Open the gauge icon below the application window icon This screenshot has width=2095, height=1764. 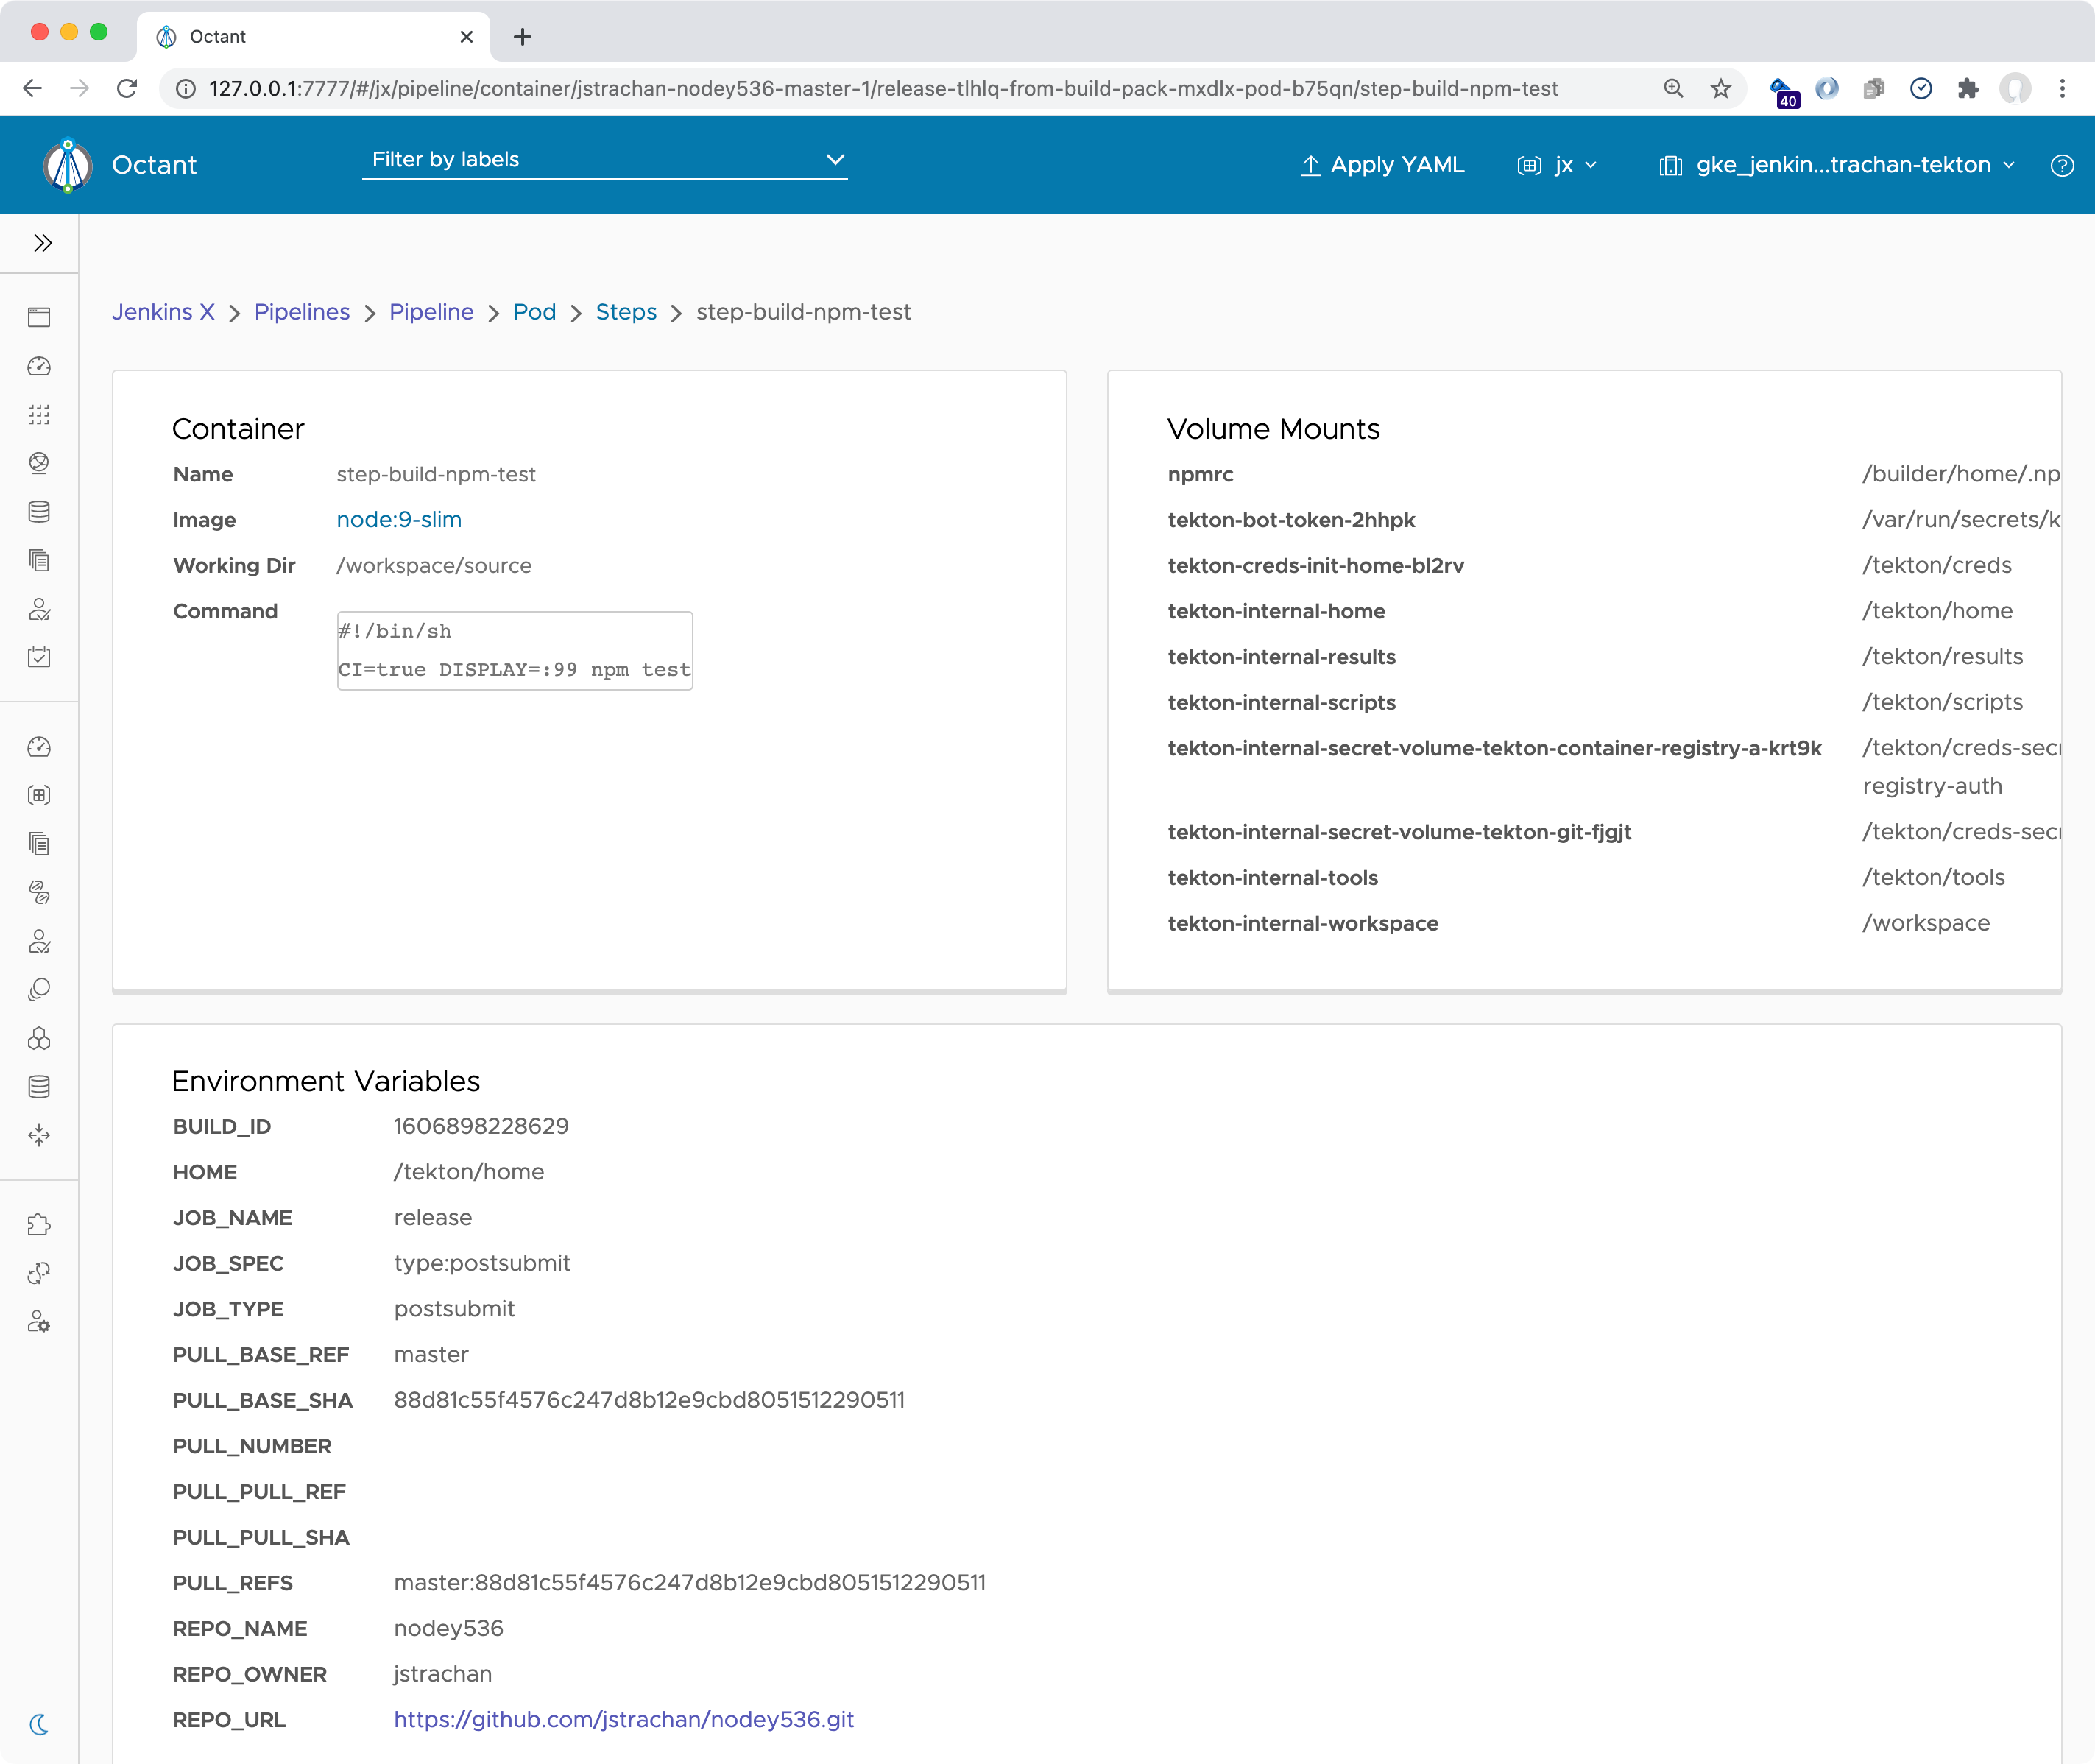point(39,366)
